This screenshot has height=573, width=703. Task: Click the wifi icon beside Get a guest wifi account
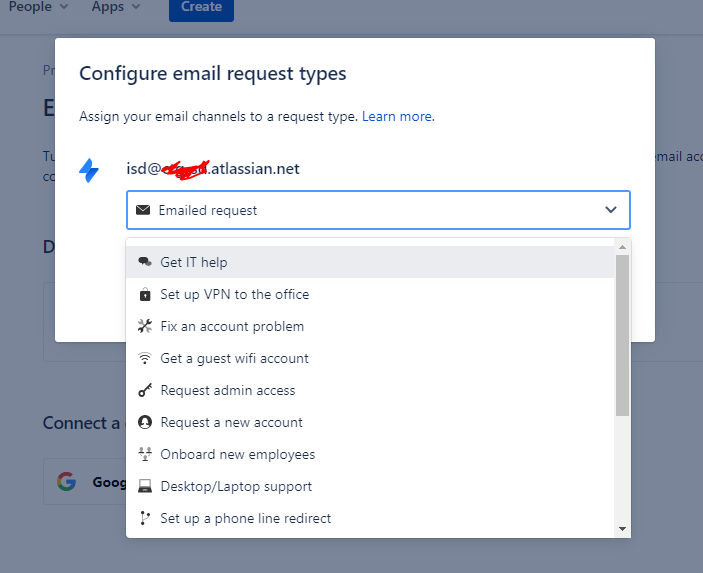(144, 358)
